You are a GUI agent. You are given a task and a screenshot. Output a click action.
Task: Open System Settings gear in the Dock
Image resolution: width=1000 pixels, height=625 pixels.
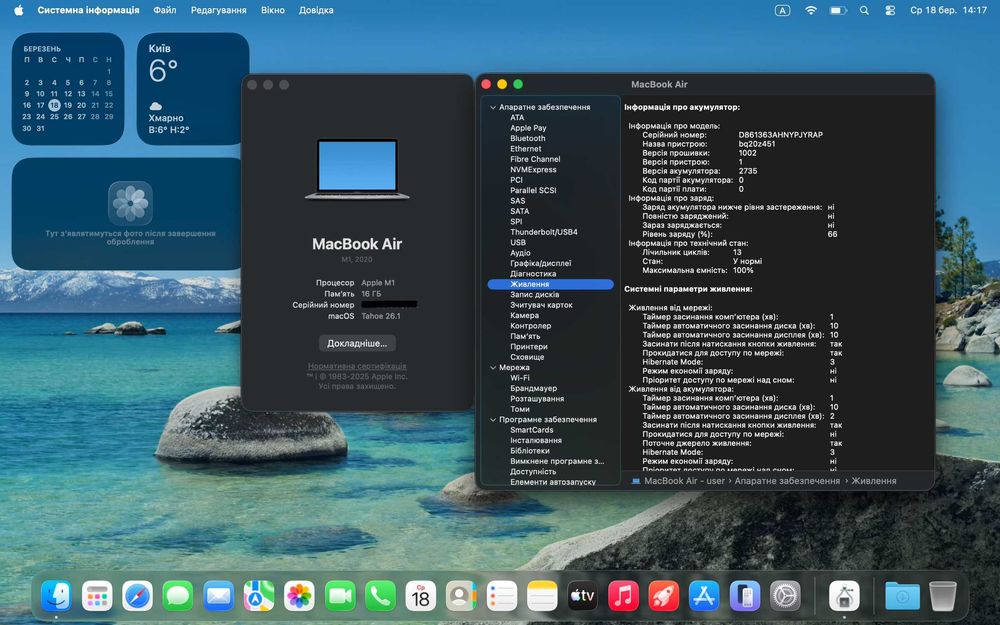point(785,596)
